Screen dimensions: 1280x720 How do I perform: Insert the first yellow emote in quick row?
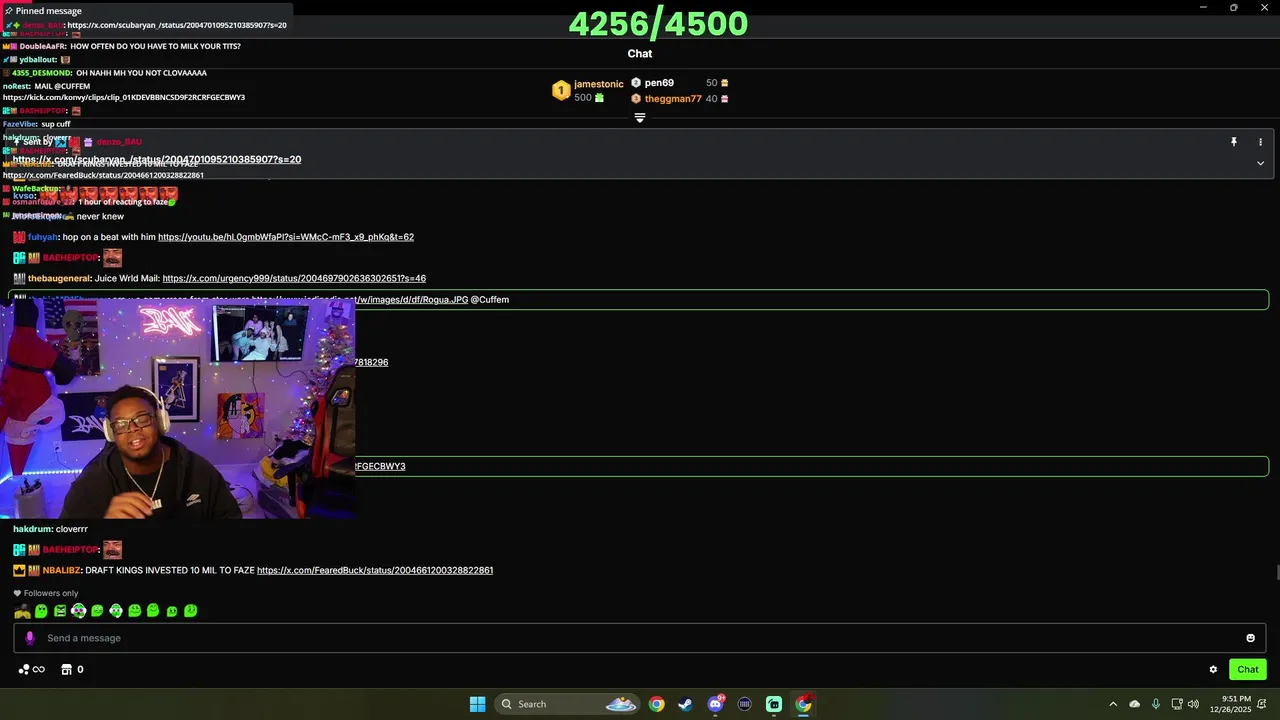(x=22, y=611)
